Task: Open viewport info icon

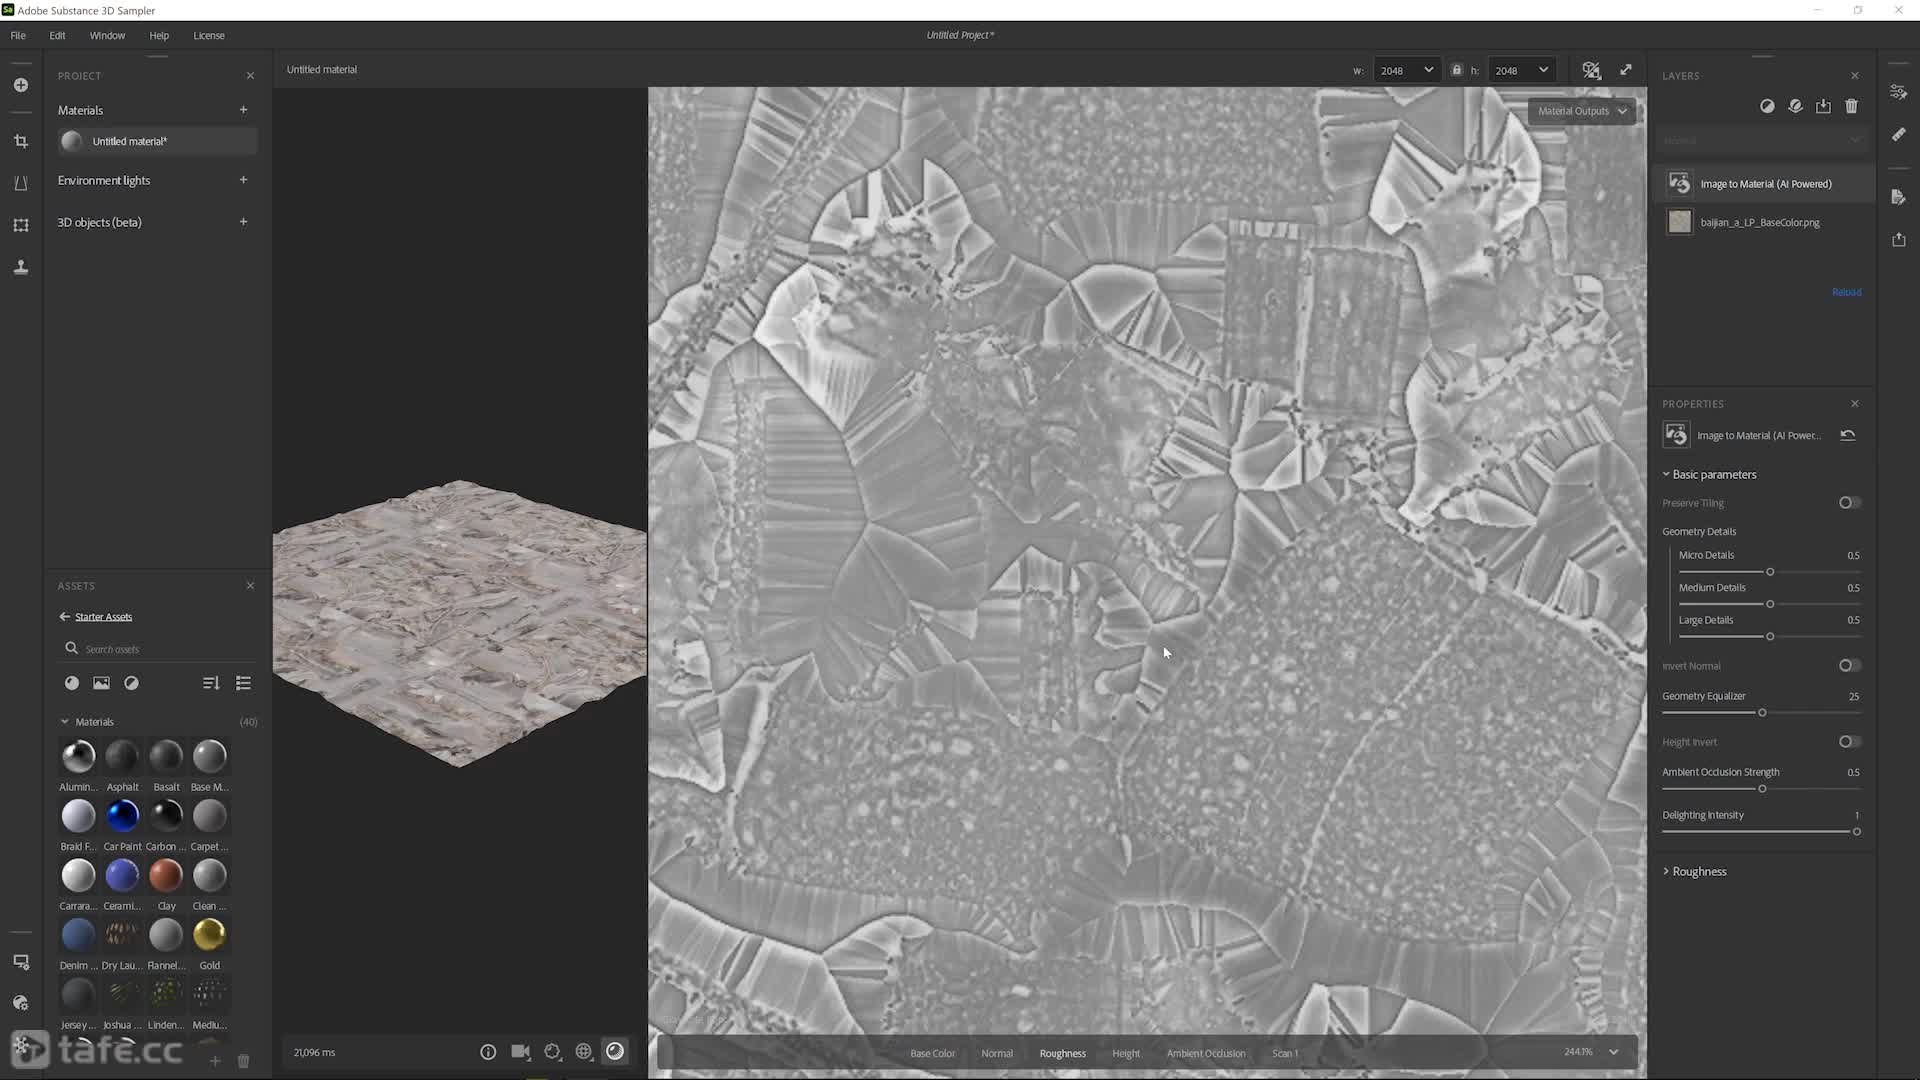Action: 488,1052
